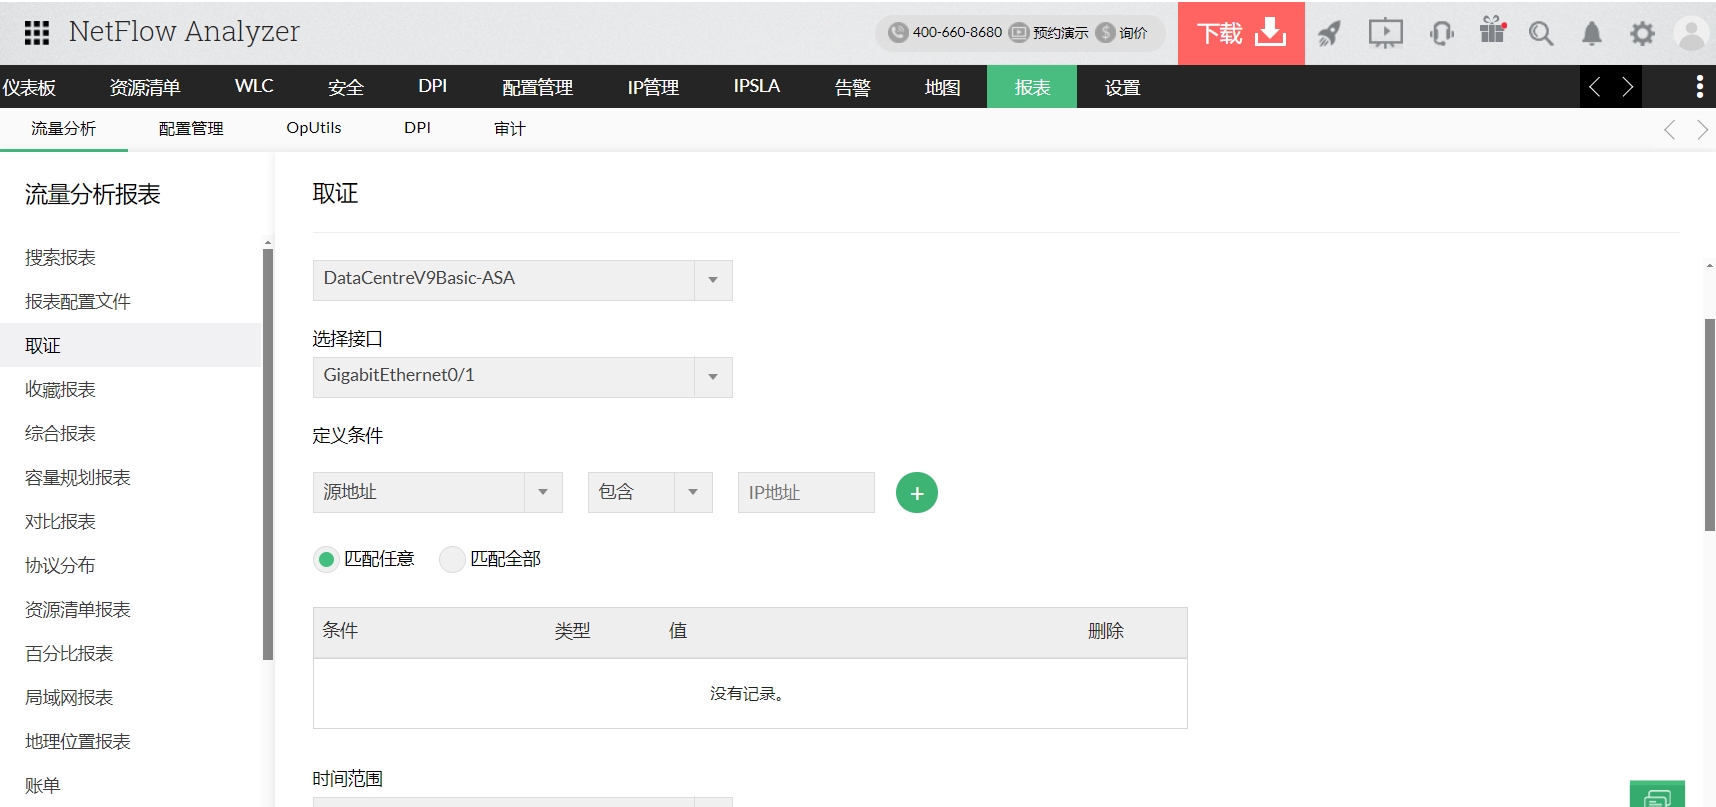Open the user profile avatar
The width and height of the screenshot is (1716, 807).
tap(1691, 34)
